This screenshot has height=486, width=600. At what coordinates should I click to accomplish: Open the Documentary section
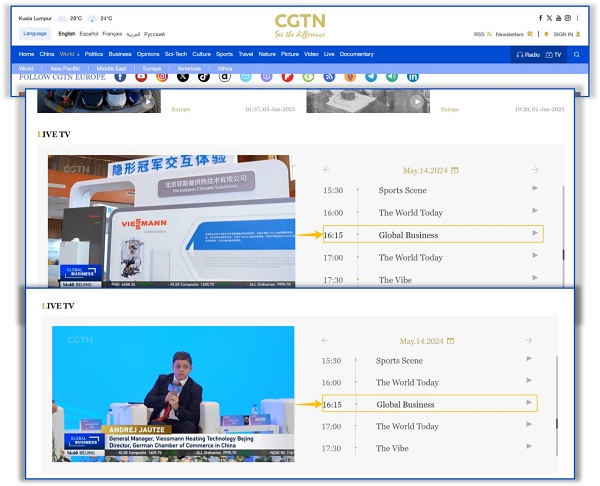pyautogui.click(x=357, y=54)
